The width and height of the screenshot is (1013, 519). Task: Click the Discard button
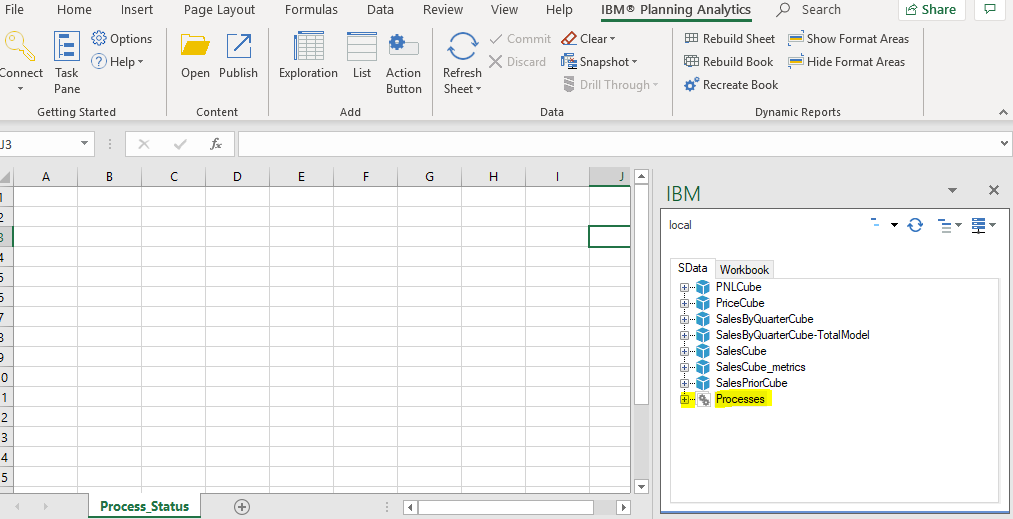coord(517,62)
